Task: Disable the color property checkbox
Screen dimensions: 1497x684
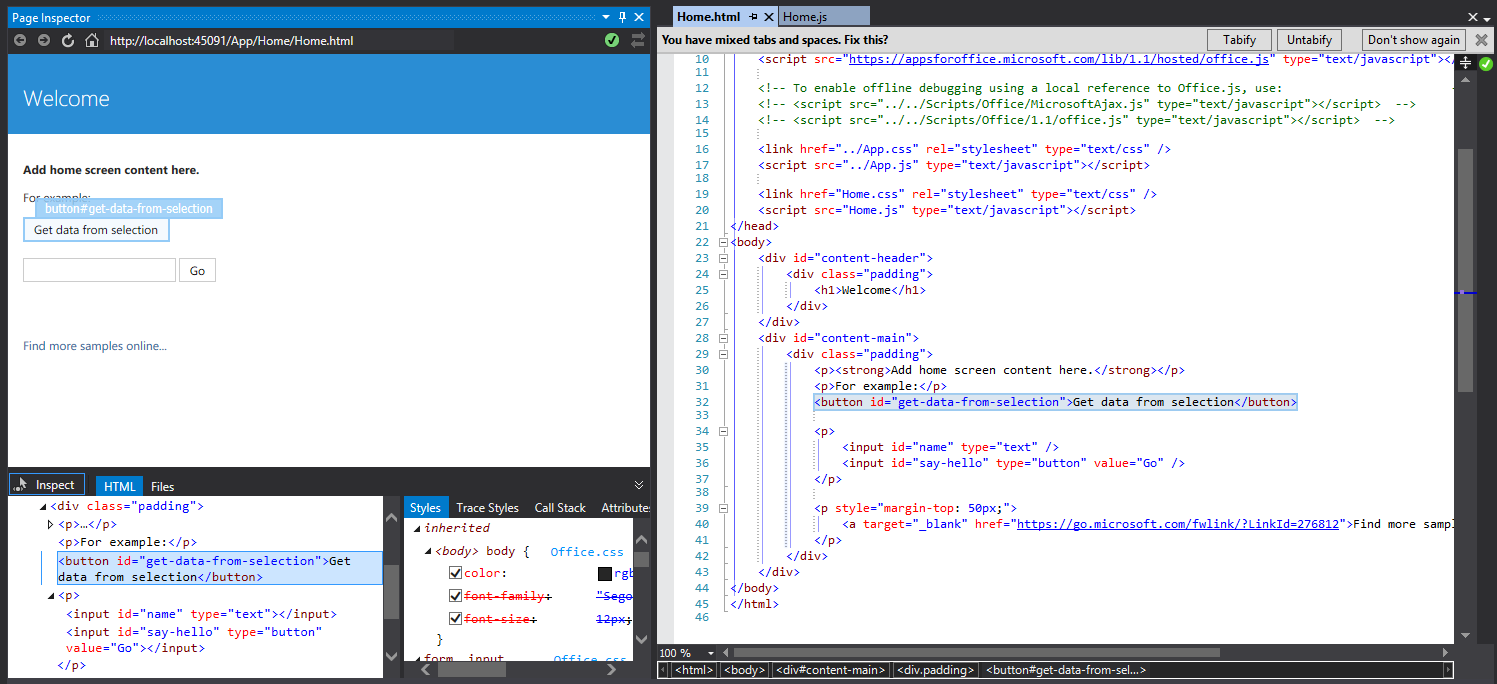Action: (455, 573)
